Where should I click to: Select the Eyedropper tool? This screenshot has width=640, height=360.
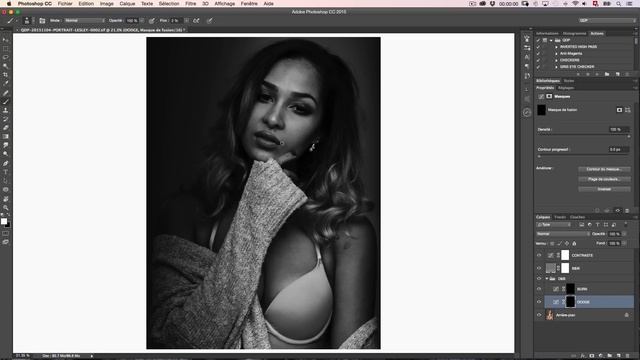(5, 83)
